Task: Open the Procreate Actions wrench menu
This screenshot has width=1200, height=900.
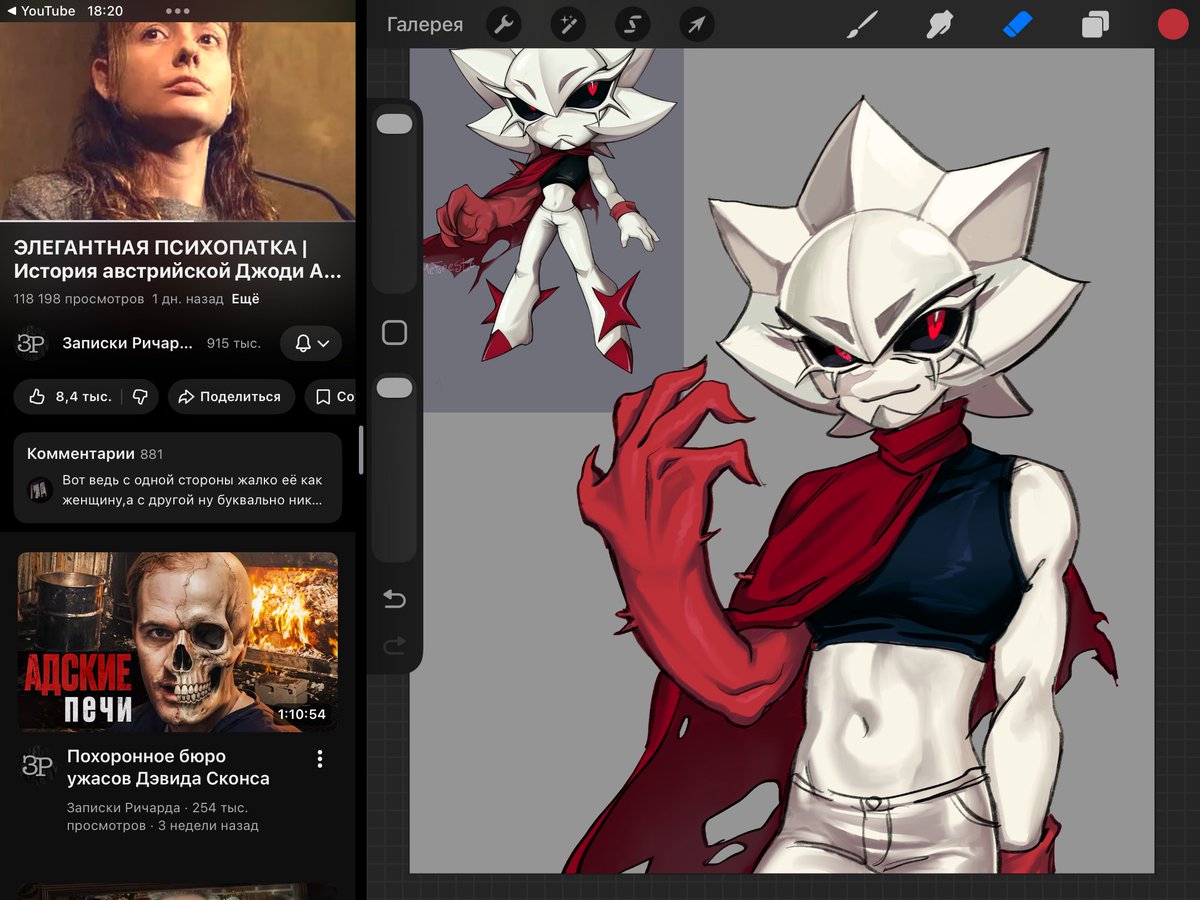Action: [x=503, y=24]
